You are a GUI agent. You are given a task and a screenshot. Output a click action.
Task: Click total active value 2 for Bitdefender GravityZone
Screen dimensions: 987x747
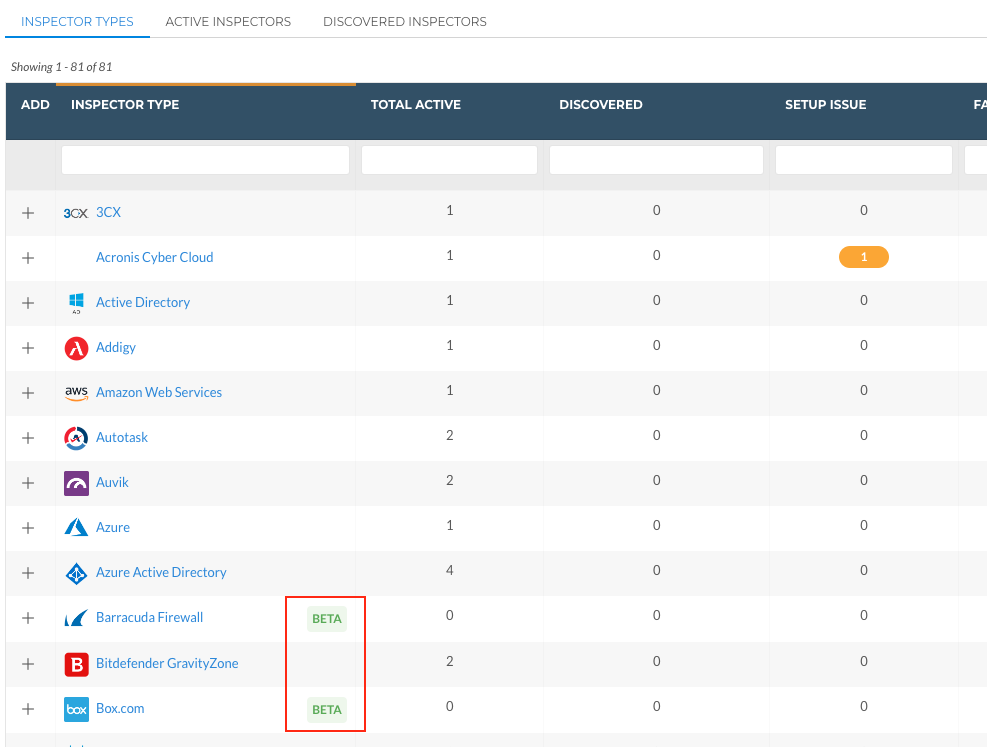point(449,661)
